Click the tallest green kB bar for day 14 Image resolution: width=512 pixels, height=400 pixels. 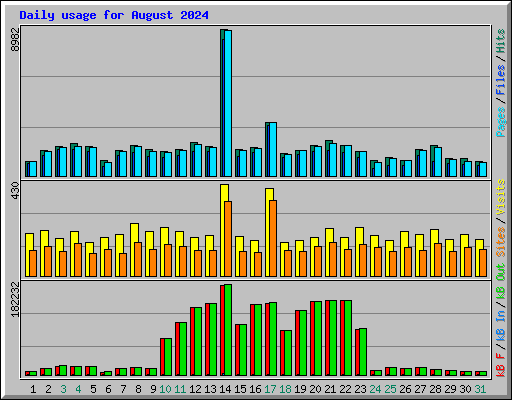[228, 330]
